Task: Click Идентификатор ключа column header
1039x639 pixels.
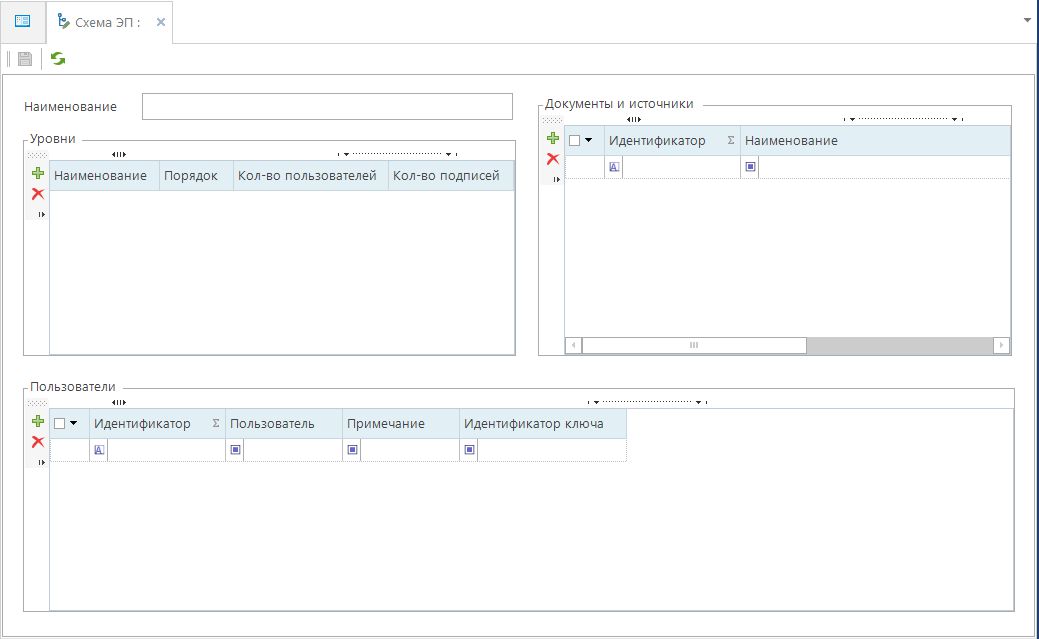Action: pos(533,424)
